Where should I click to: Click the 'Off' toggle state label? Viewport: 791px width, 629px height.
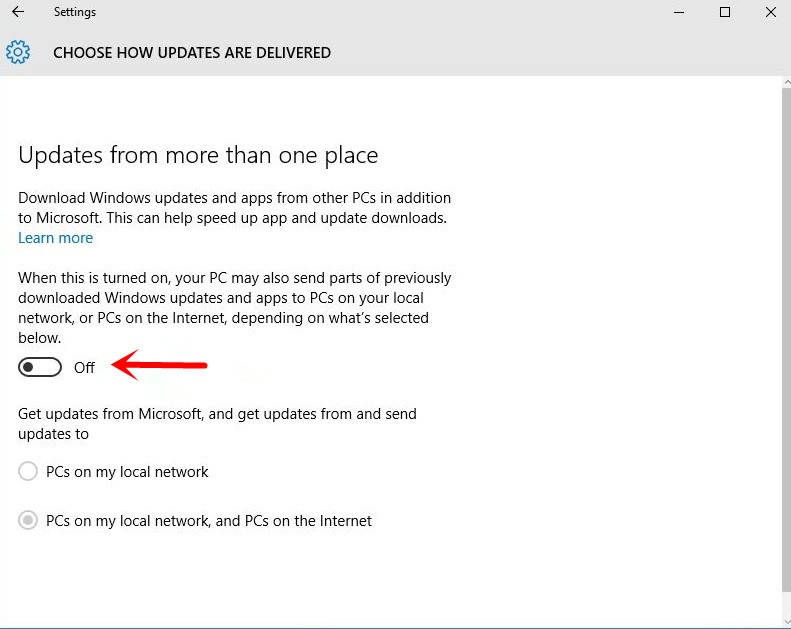coord(84,368)
